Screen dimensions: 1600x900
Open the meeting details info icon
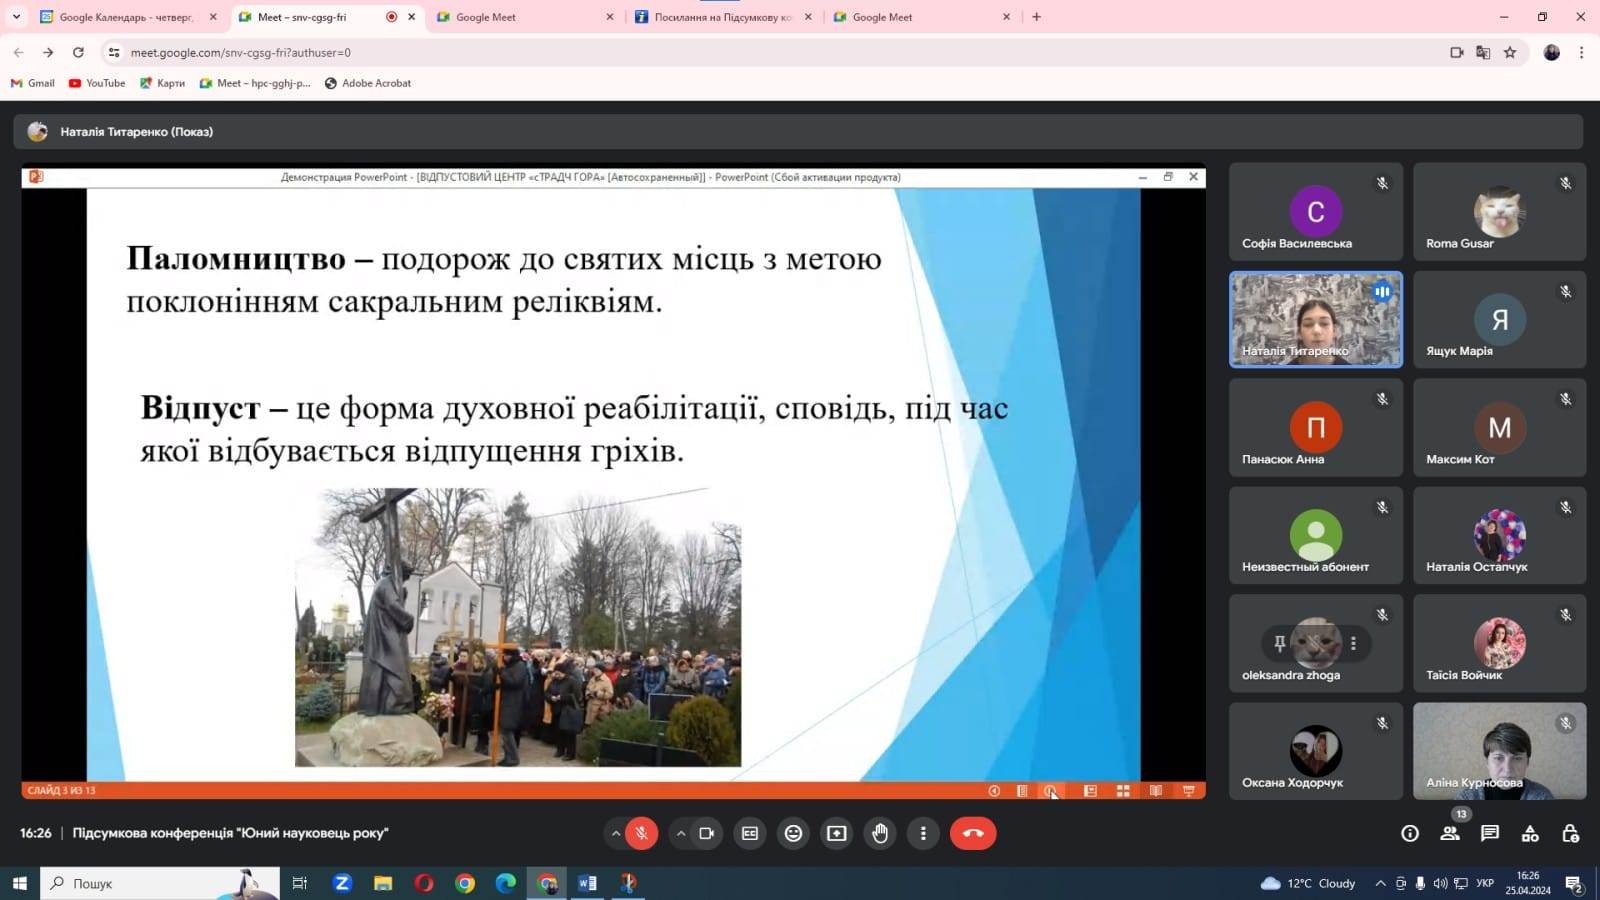point(1410,833)
